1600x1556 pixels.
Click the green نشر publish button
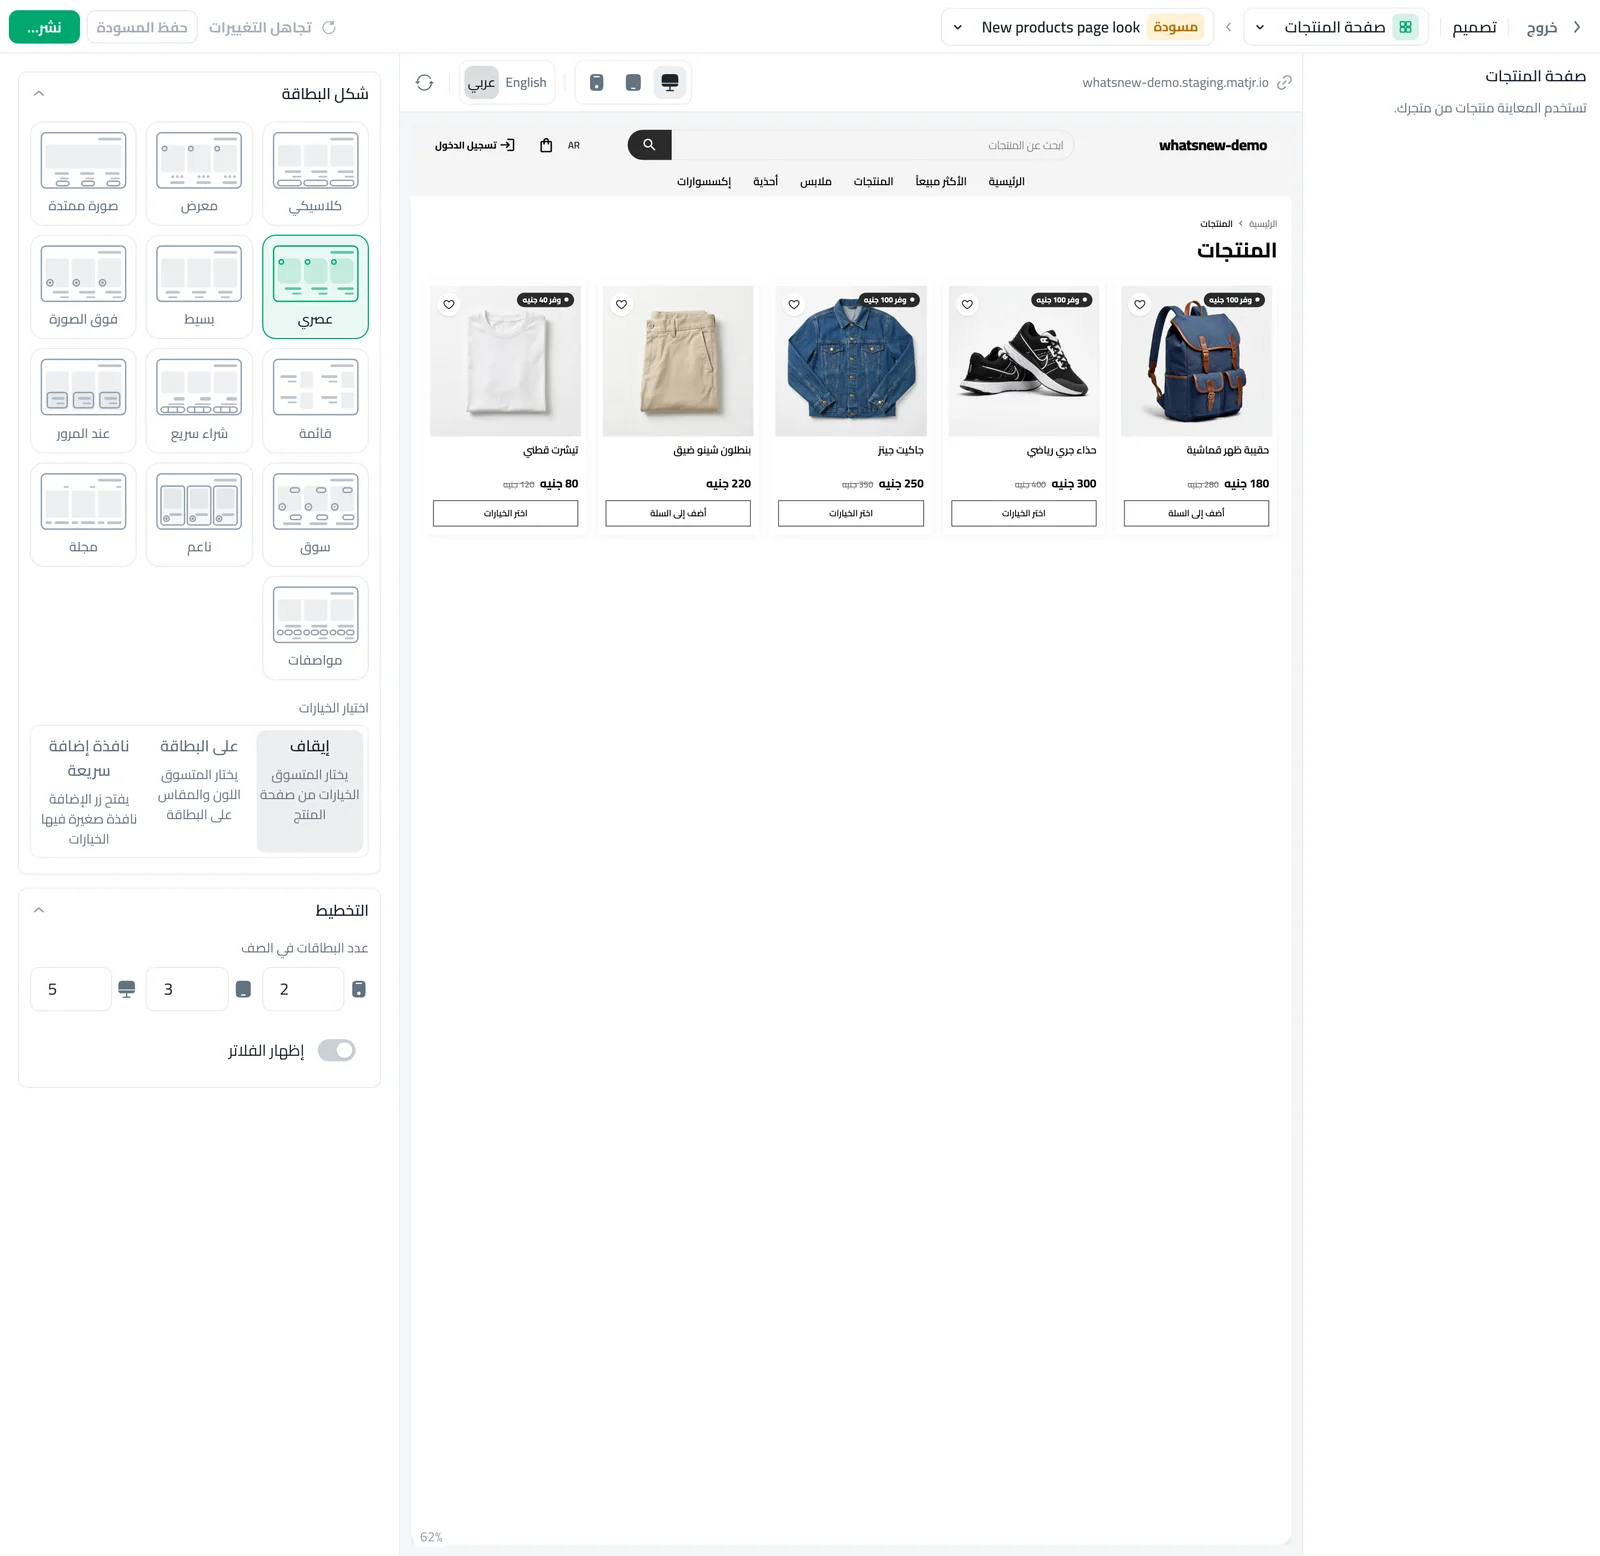(44, 27)
